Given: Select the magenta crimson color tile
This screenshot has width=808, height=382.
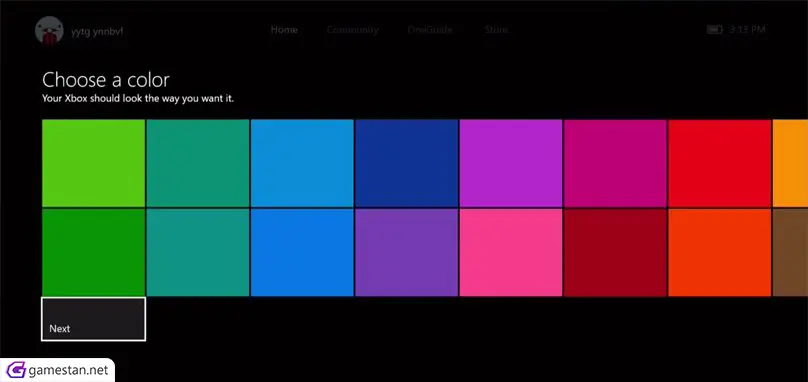Looking at the screenshot, I should [x=615, y=163].
